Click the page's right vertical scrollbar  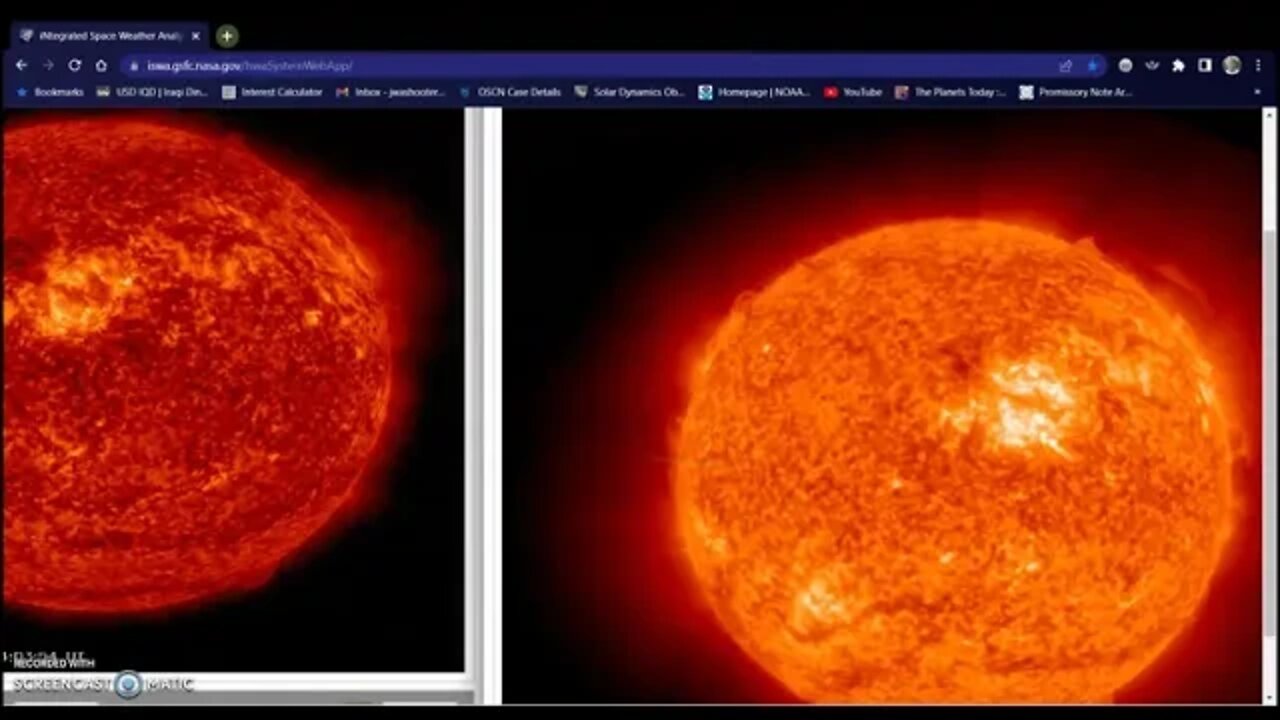coord(1269,405)
